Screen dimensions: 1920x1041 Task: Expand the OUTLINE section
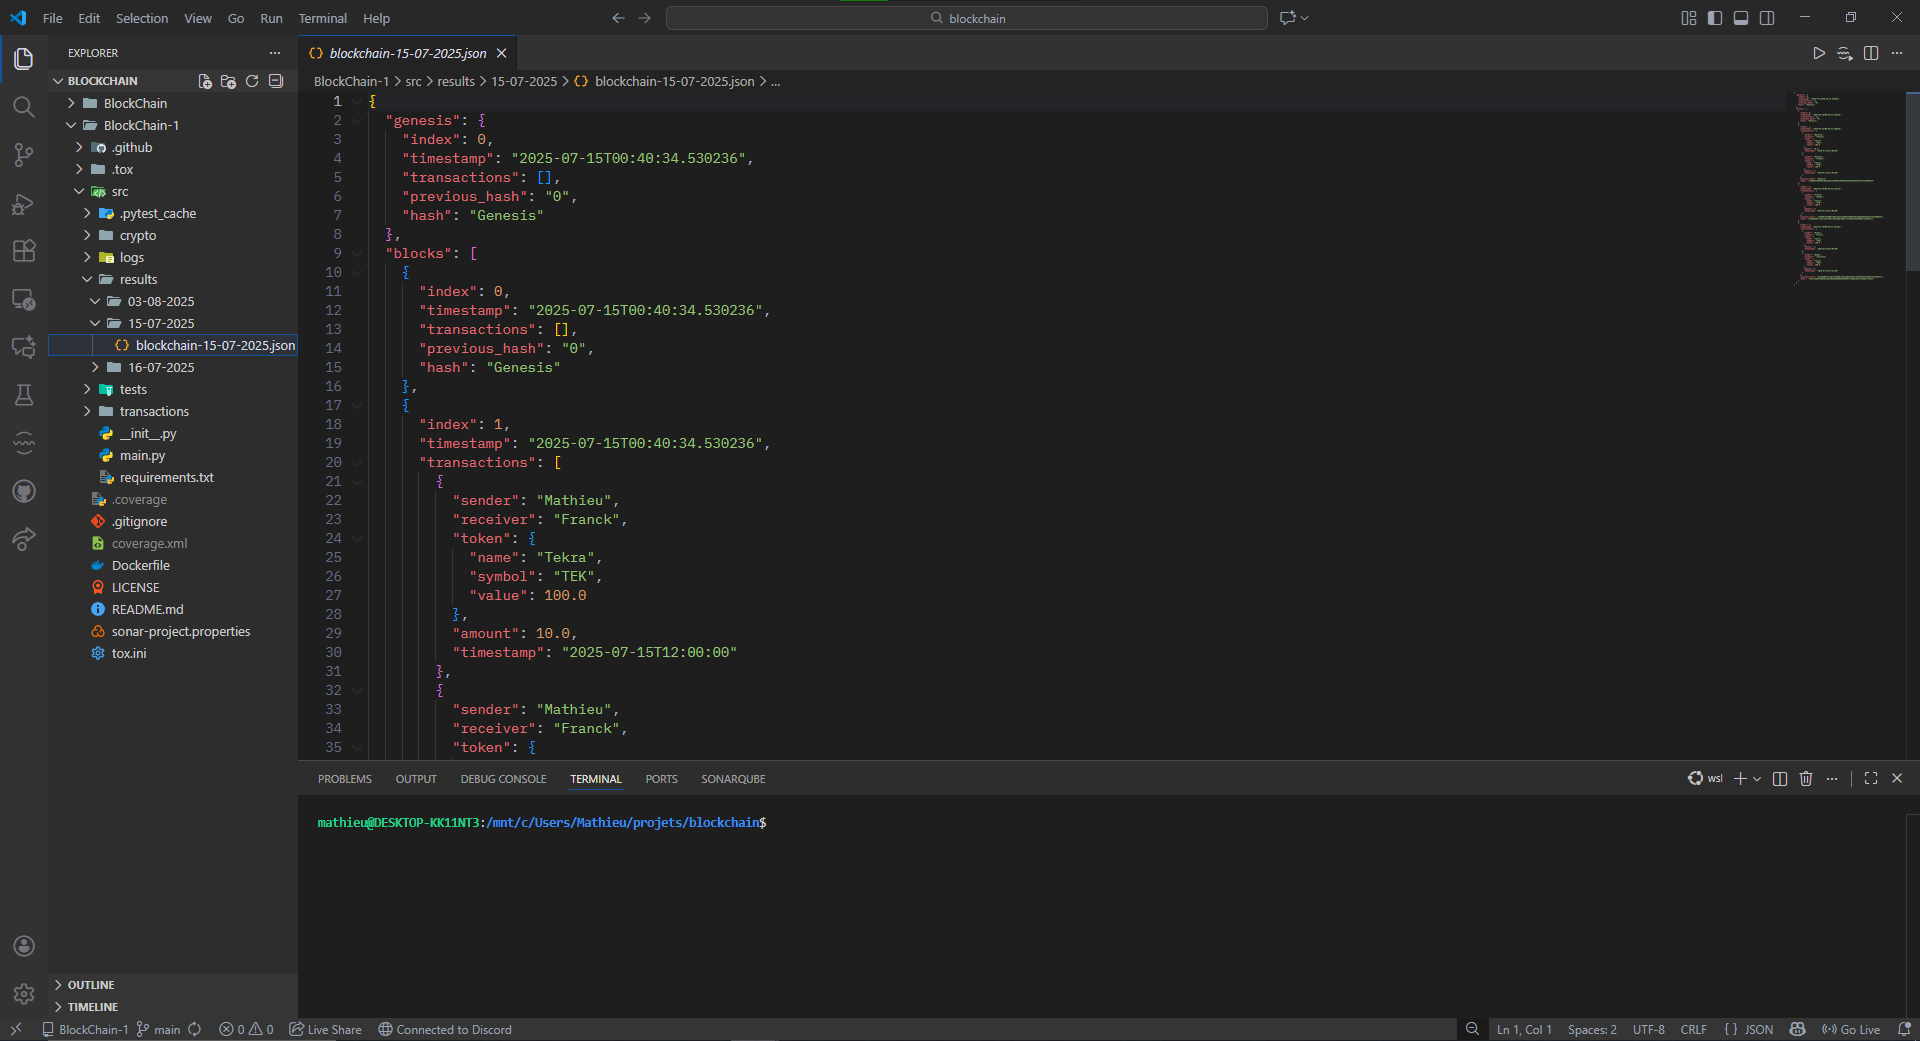pyautogui.click(x=91, y=985)
